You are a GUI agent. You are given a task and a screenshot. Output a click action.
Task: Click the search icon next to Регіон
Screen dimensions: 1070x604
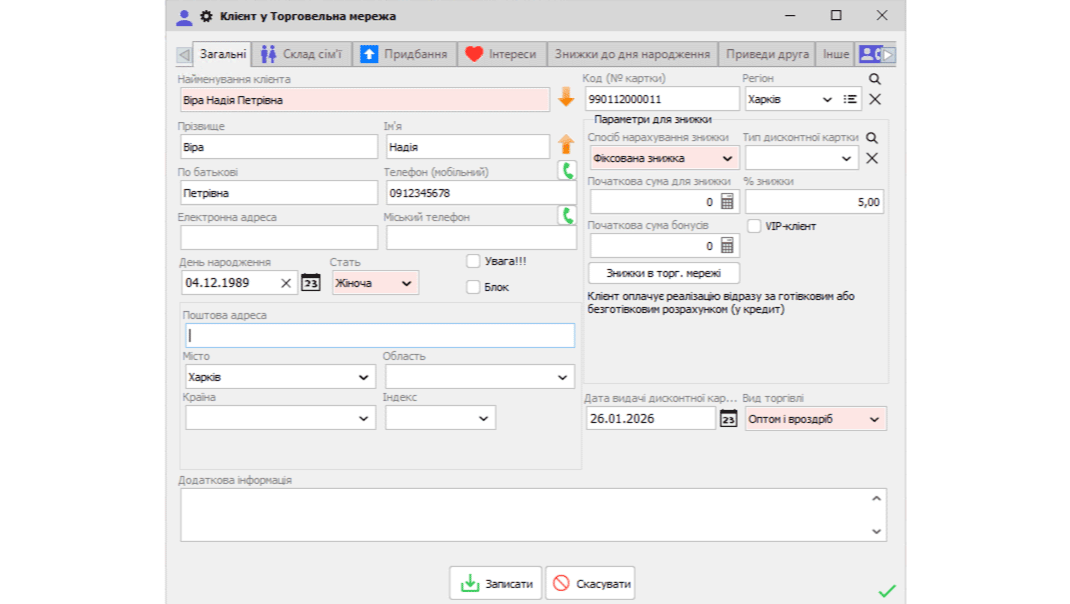tap(875, 79)
